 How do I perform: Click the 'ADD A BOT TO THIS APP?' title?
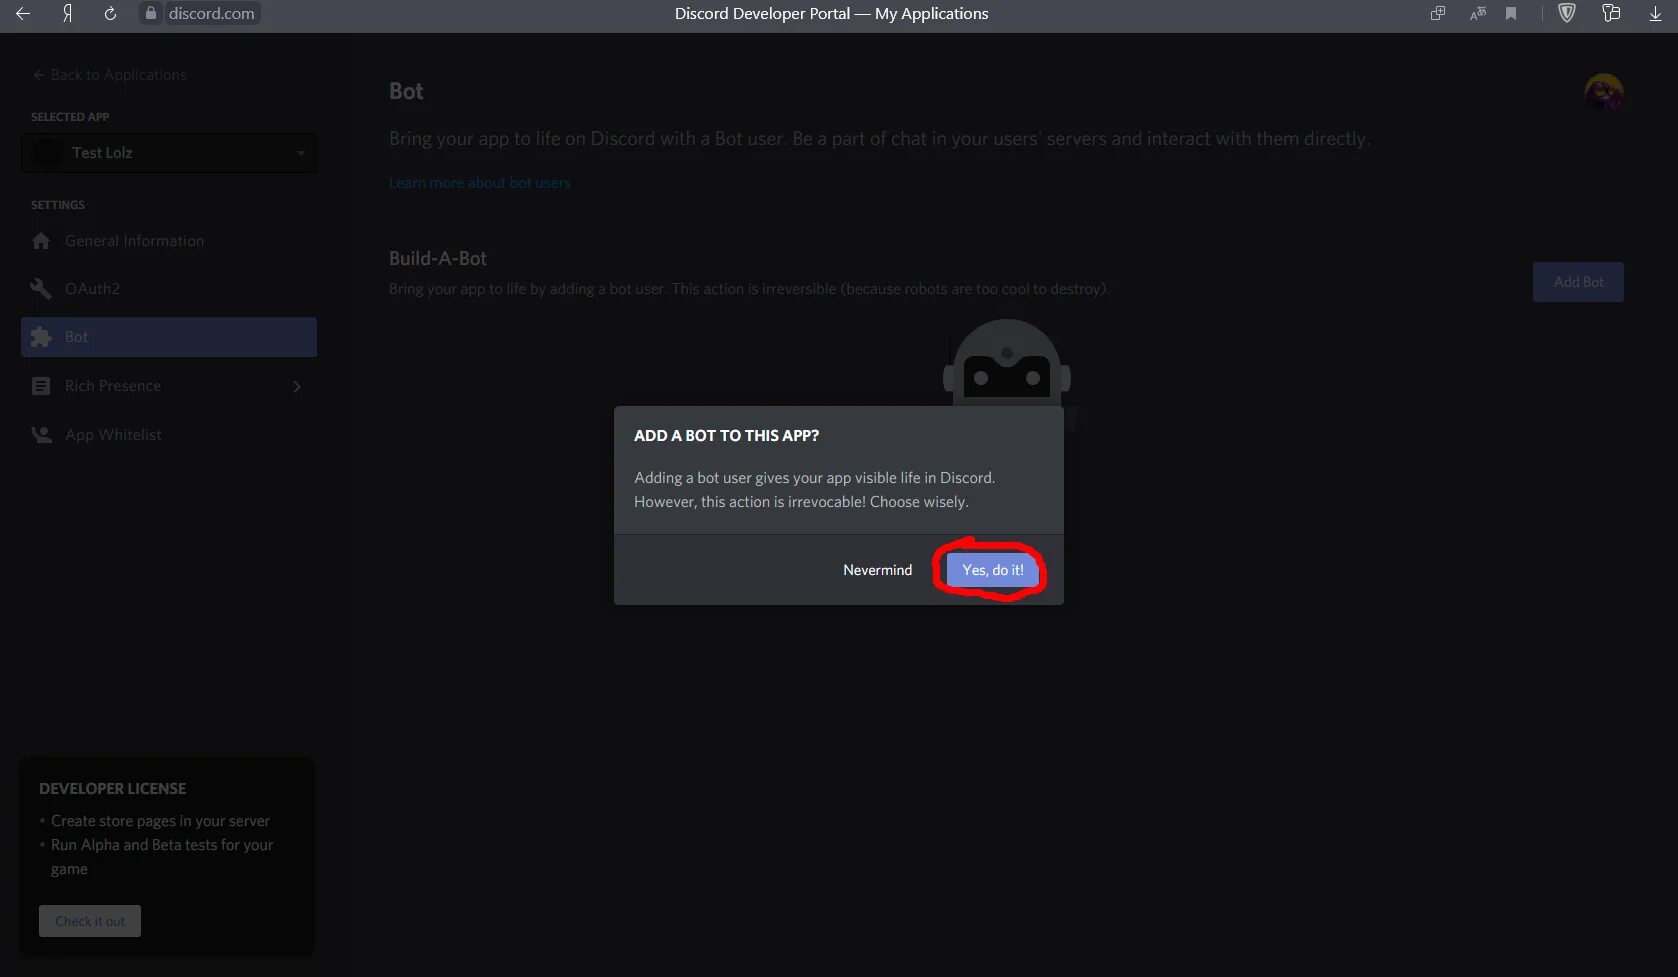[x=726, y=435]
